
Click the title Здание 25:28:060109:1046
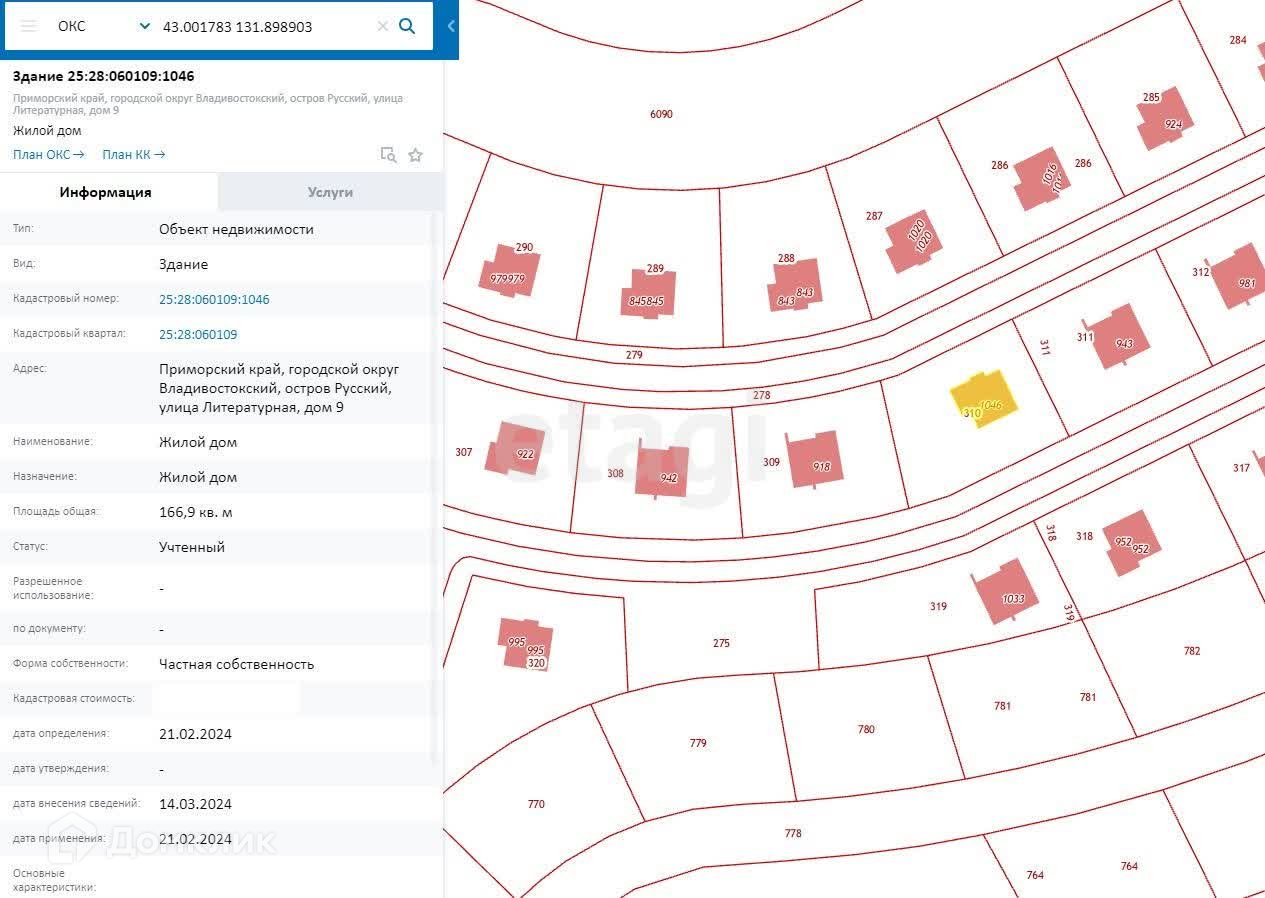(103, 76)
